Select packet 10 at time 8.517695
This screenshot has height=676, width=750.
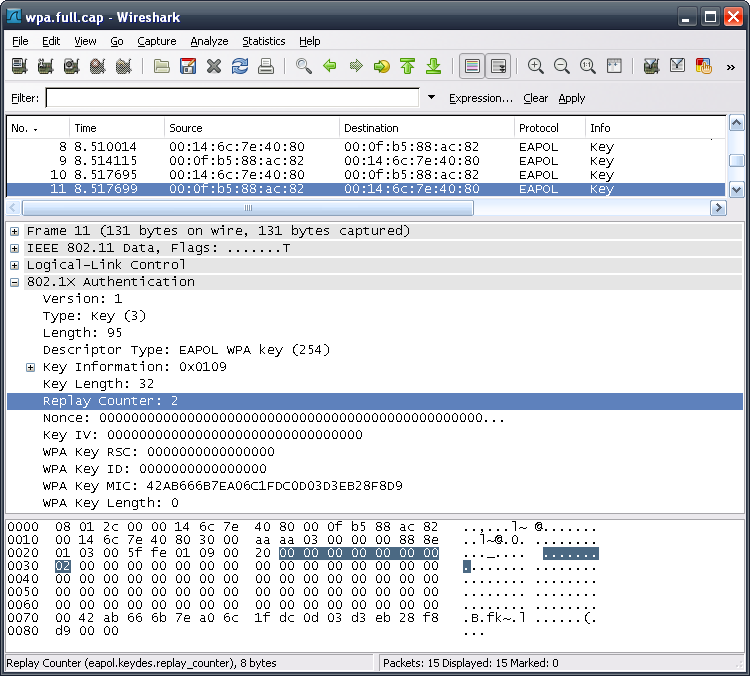click(x=366, y=175)
